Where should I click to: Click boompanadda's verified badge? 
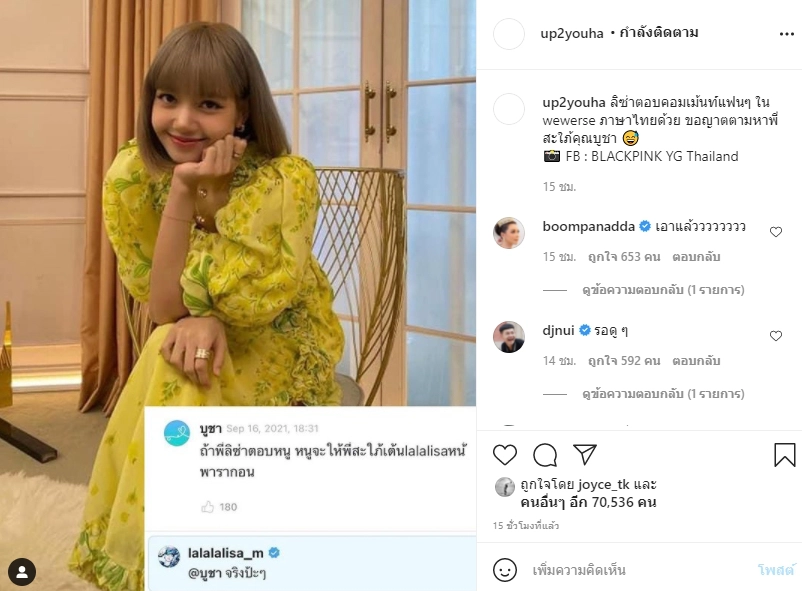644,227
